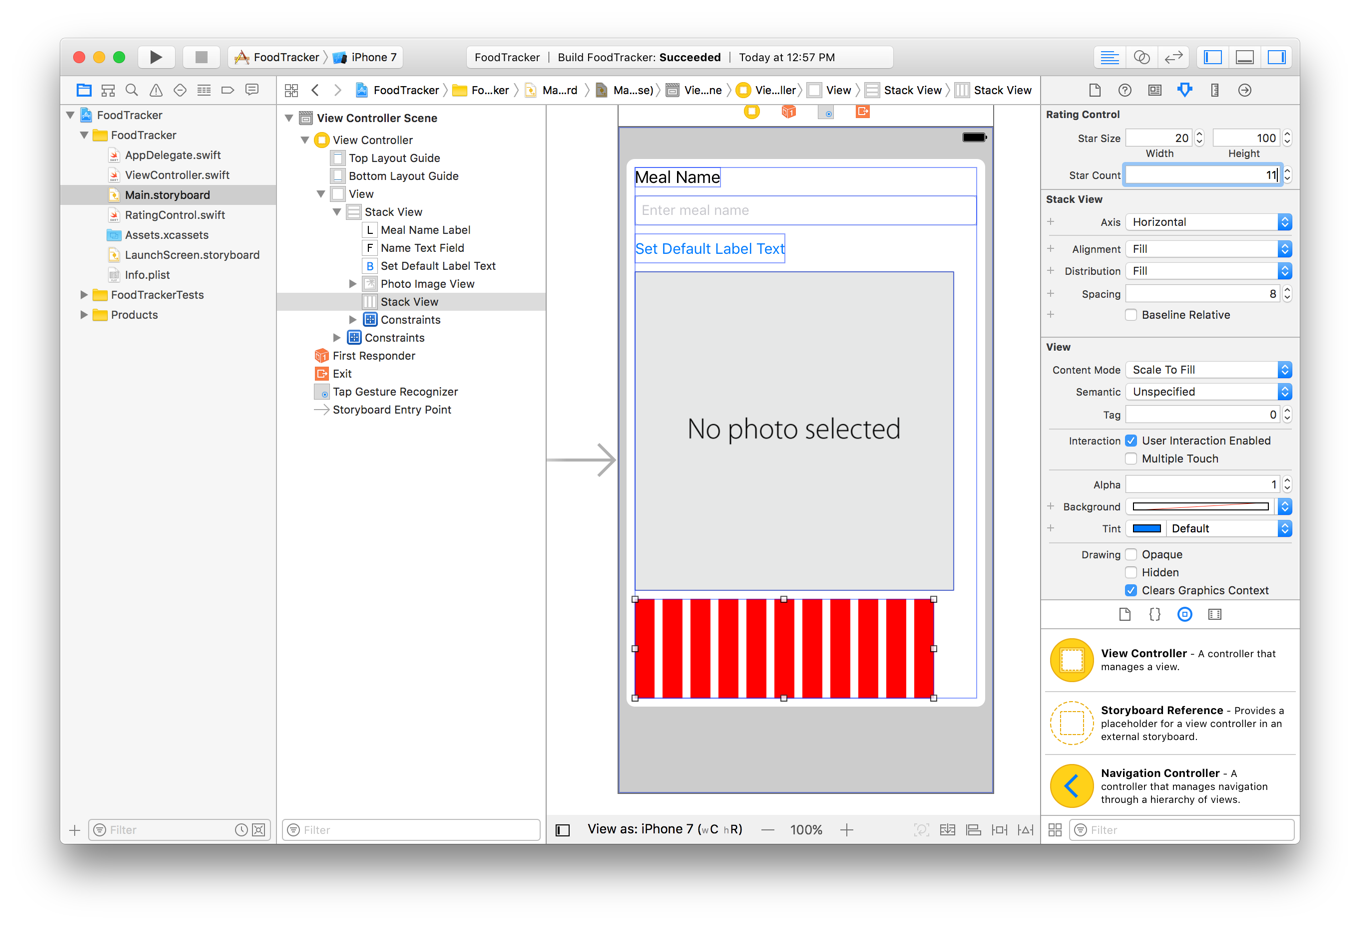Click Set Default Label Text button on canvas
Image resolution: width=1360 pixels, height=930 pixels.
(x=710, y=249)
